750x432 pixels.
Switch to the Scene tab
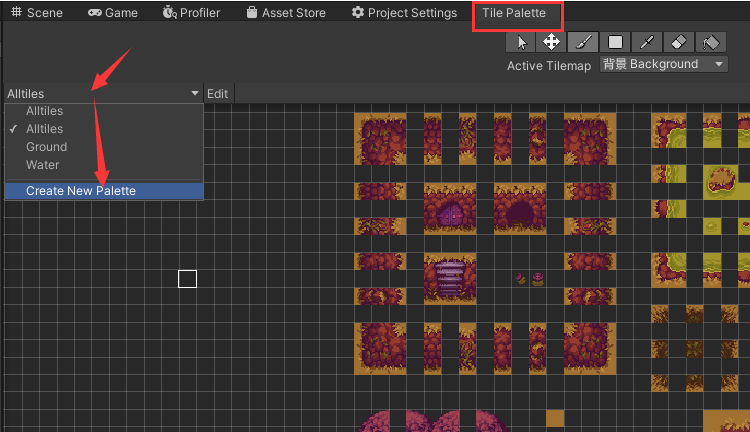(37, 12)
